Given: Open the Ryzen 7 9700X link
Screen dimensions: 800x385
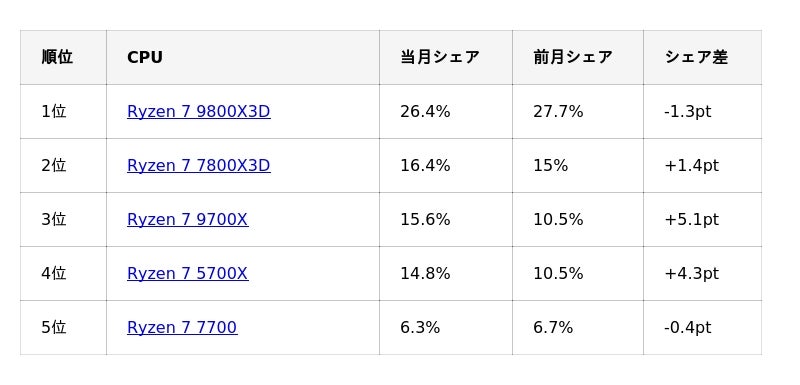Looking at the screenshot, I should [187, 220].
